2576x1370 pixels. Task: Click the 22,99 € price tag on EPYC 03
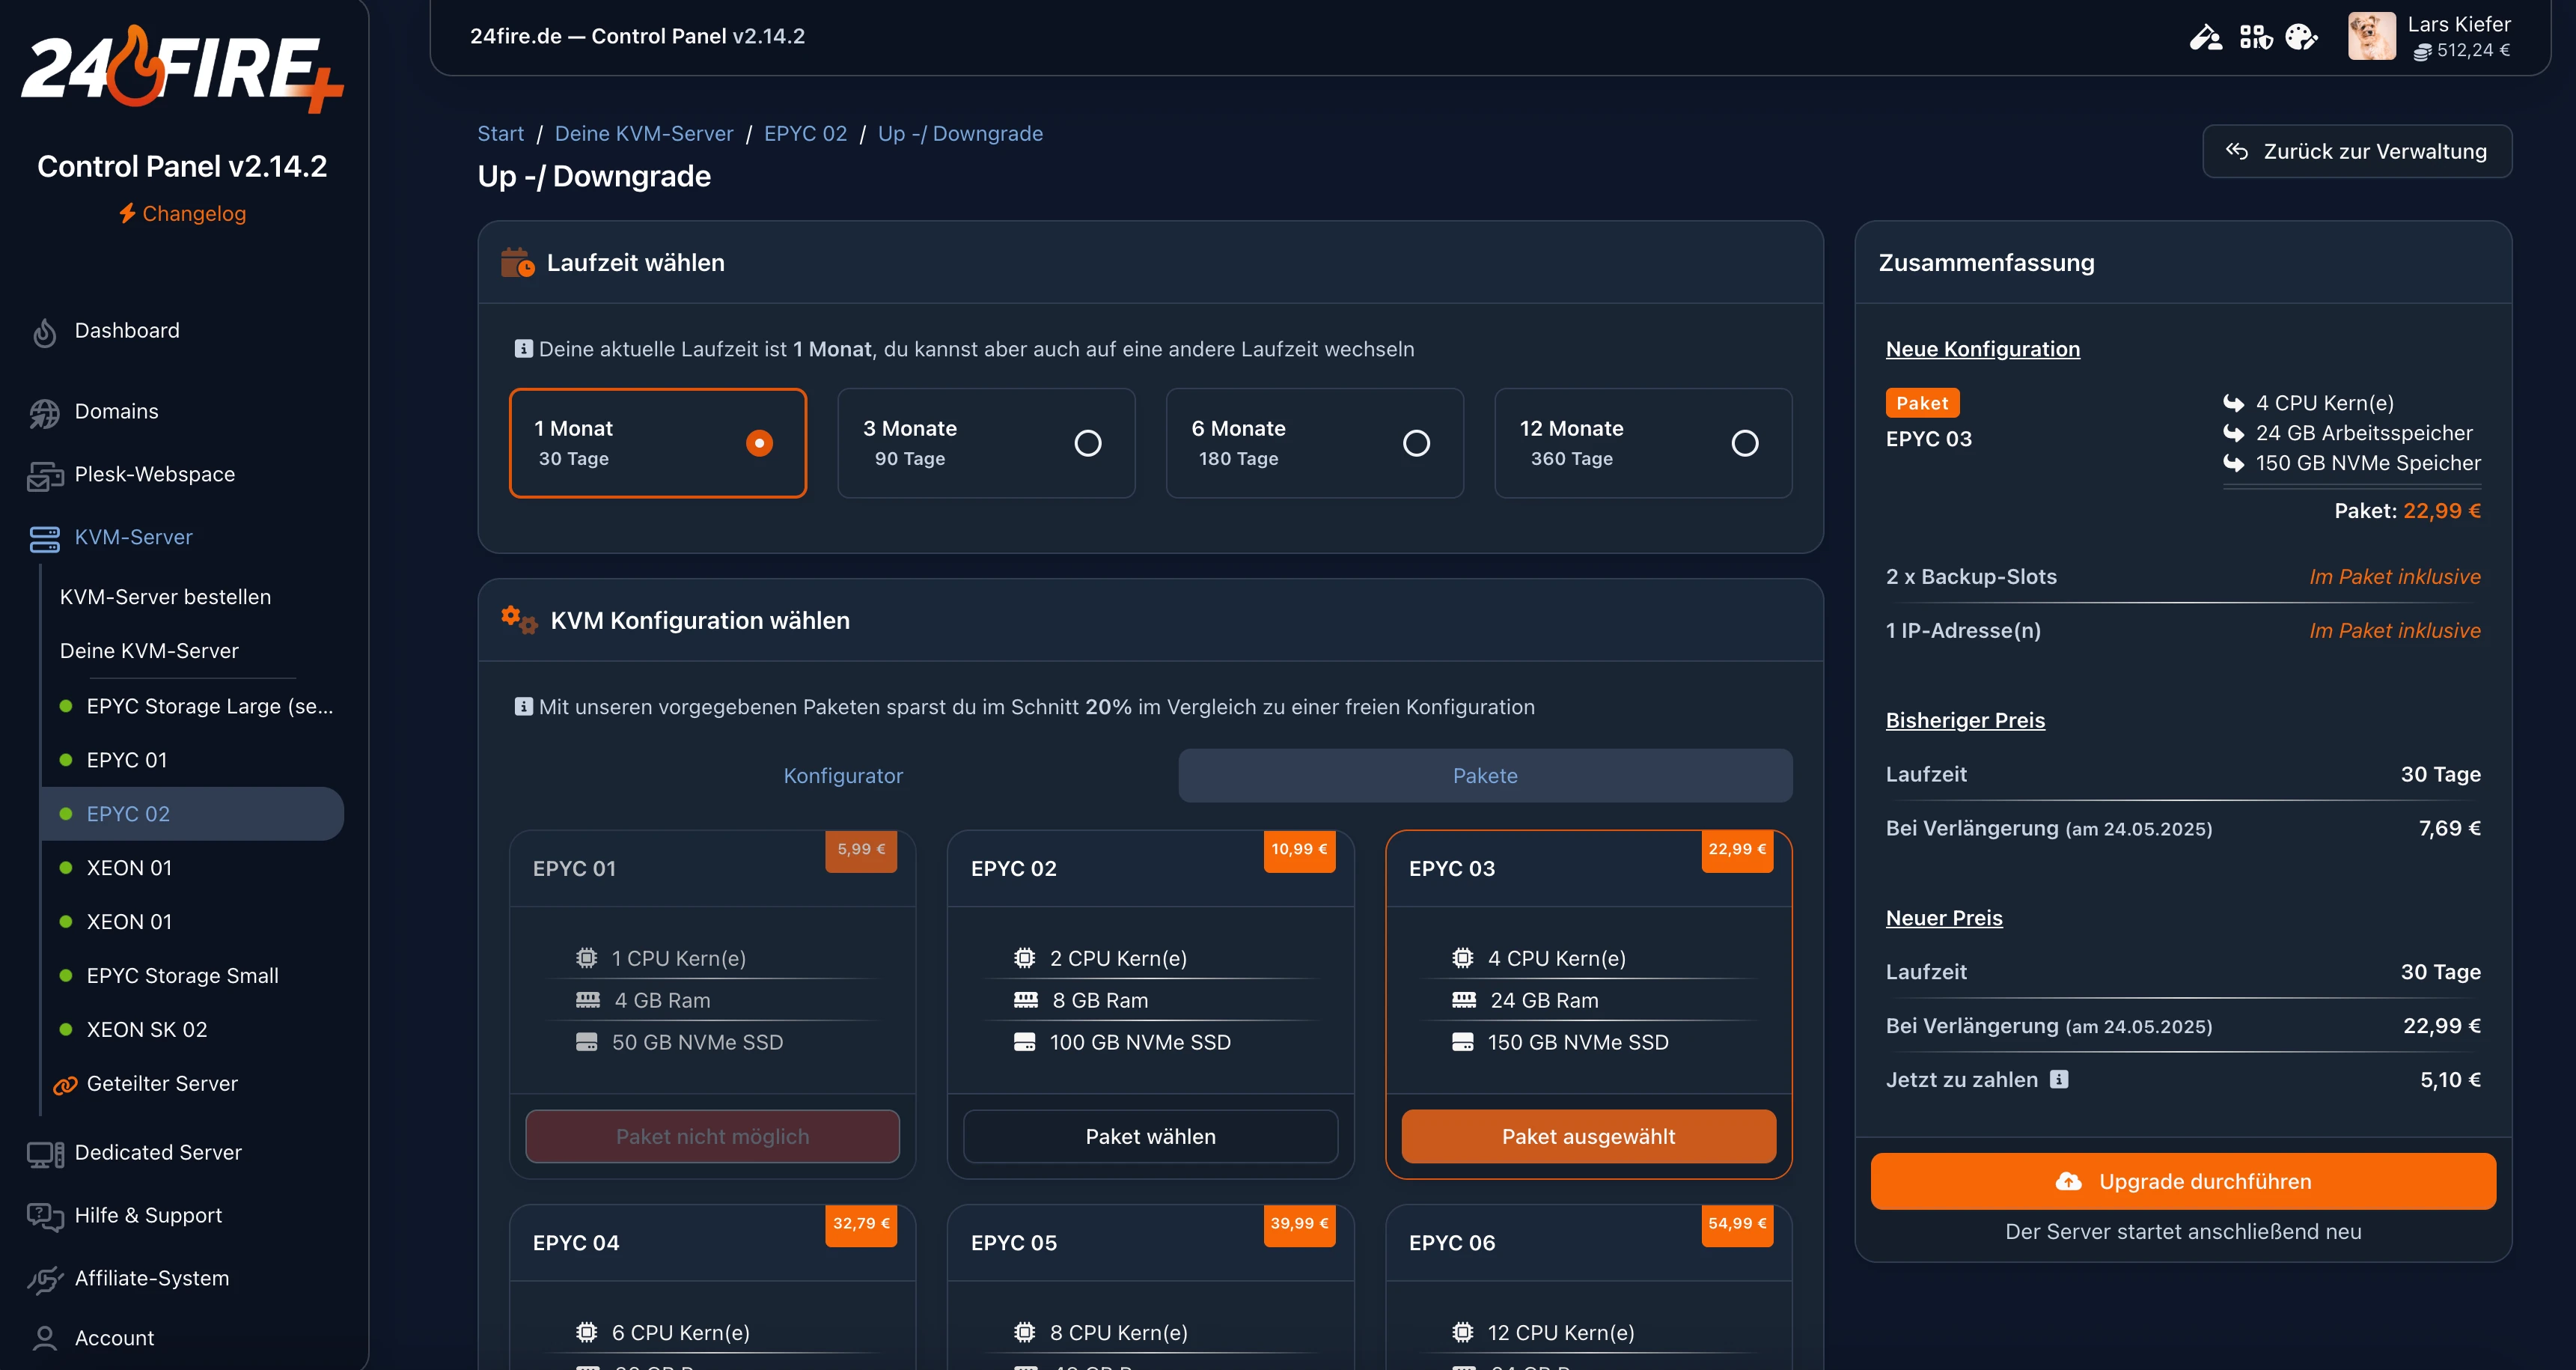tap(1737, 850)
